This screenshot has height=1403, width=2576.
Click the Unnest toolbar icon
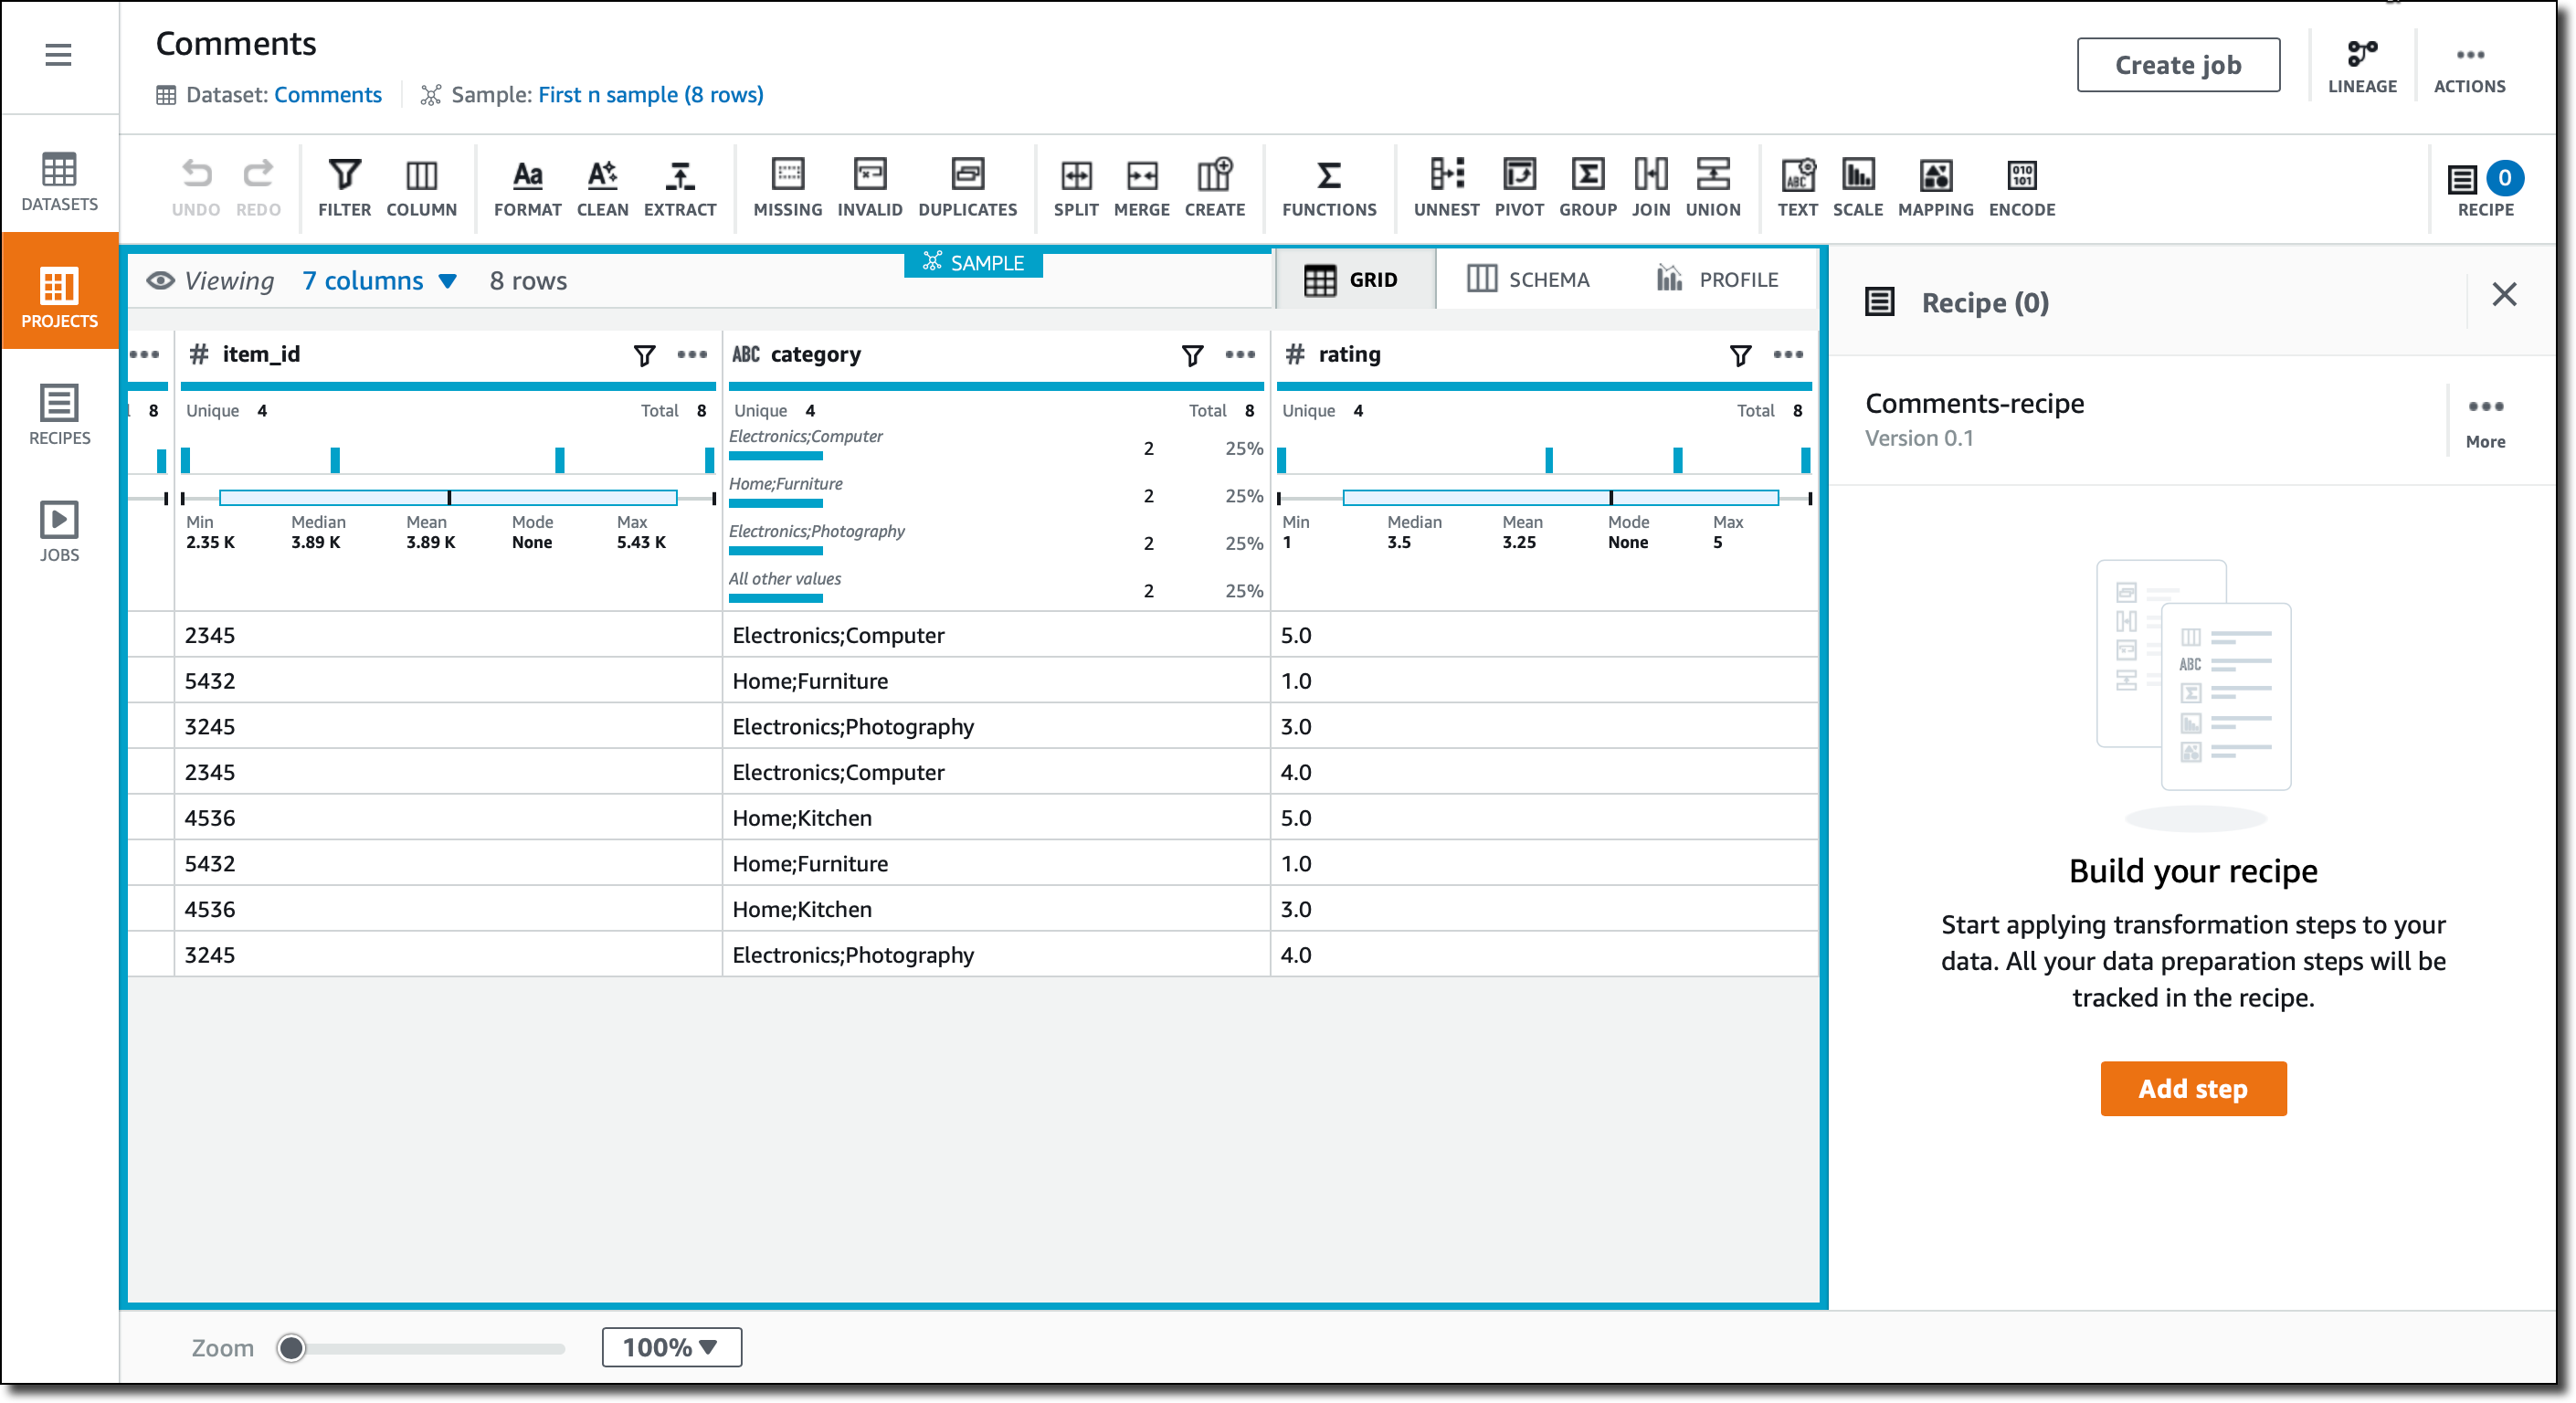[1445, 187]
